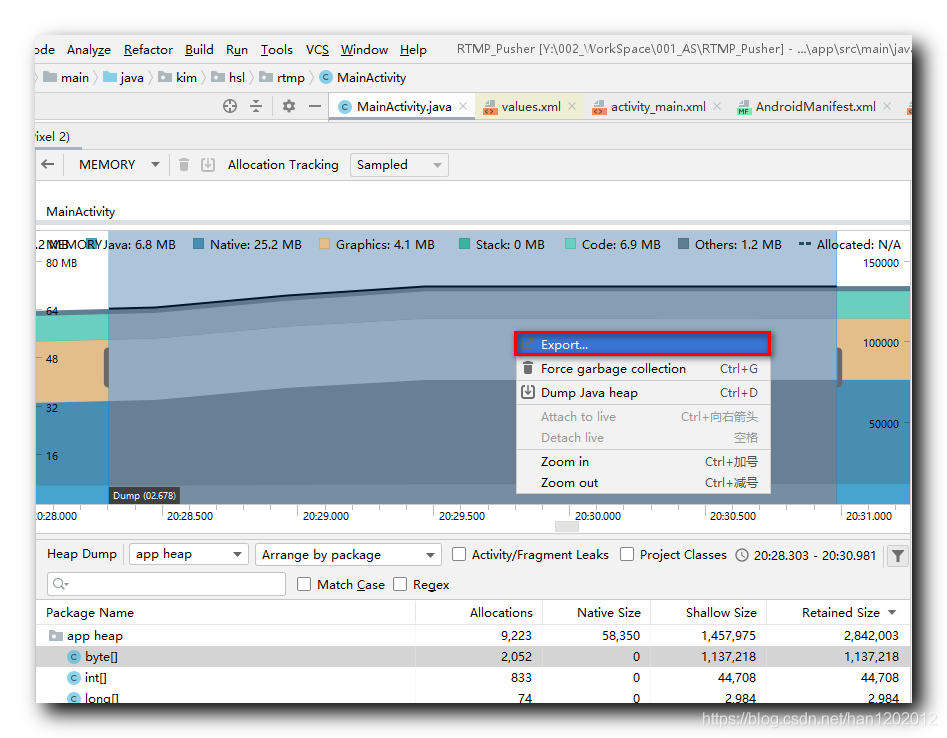Screen dimensions: 947x738
Task: Click the clock icon beside time range
Action: point(742,555)
